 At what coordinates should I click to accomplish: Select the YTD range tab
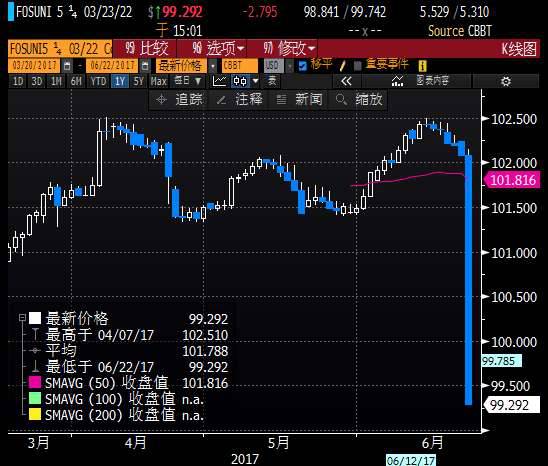point(98,81)
